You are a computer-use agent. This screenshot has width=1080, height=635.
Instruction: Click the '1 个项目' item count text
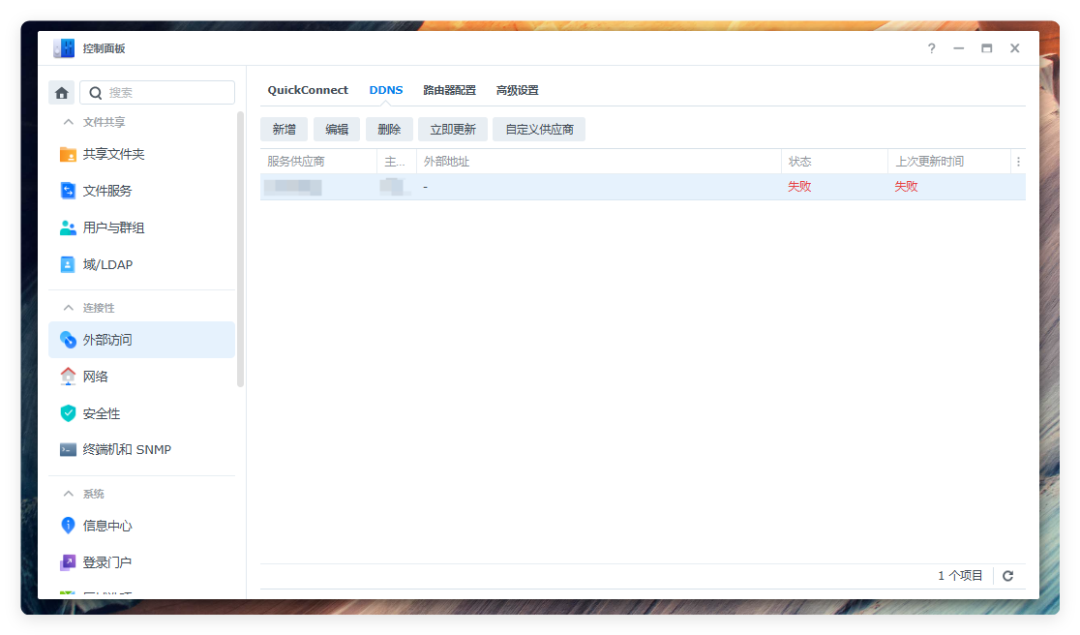[x=959, y=576]
